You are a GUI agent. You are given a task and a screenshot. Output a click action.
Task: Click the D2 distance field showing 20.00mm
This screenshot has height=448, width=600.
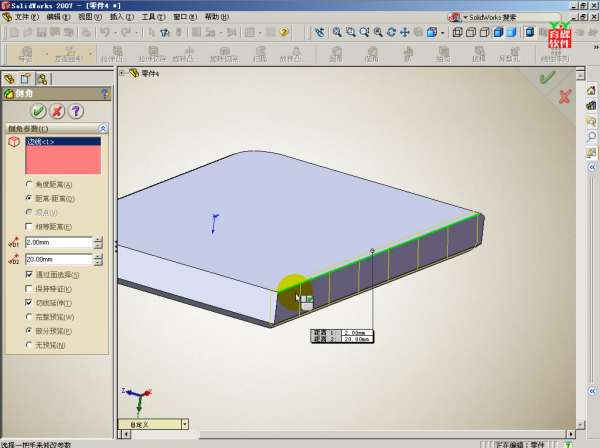tap(59, 259)
